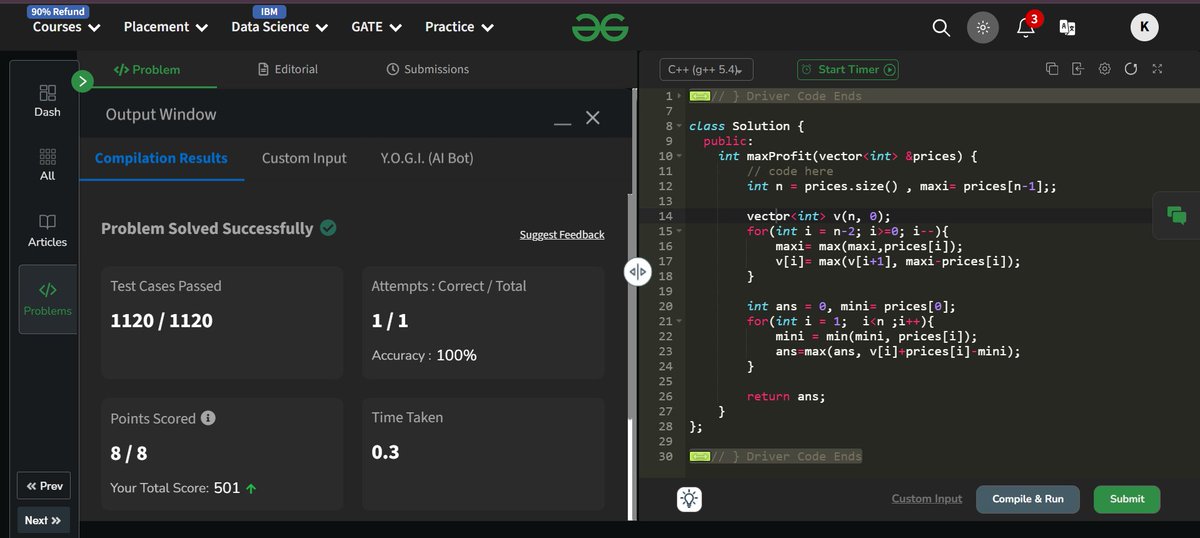Expand the Practice dropdown menu
Viewport: 1200px width, 538px height.
pos(459,27)
